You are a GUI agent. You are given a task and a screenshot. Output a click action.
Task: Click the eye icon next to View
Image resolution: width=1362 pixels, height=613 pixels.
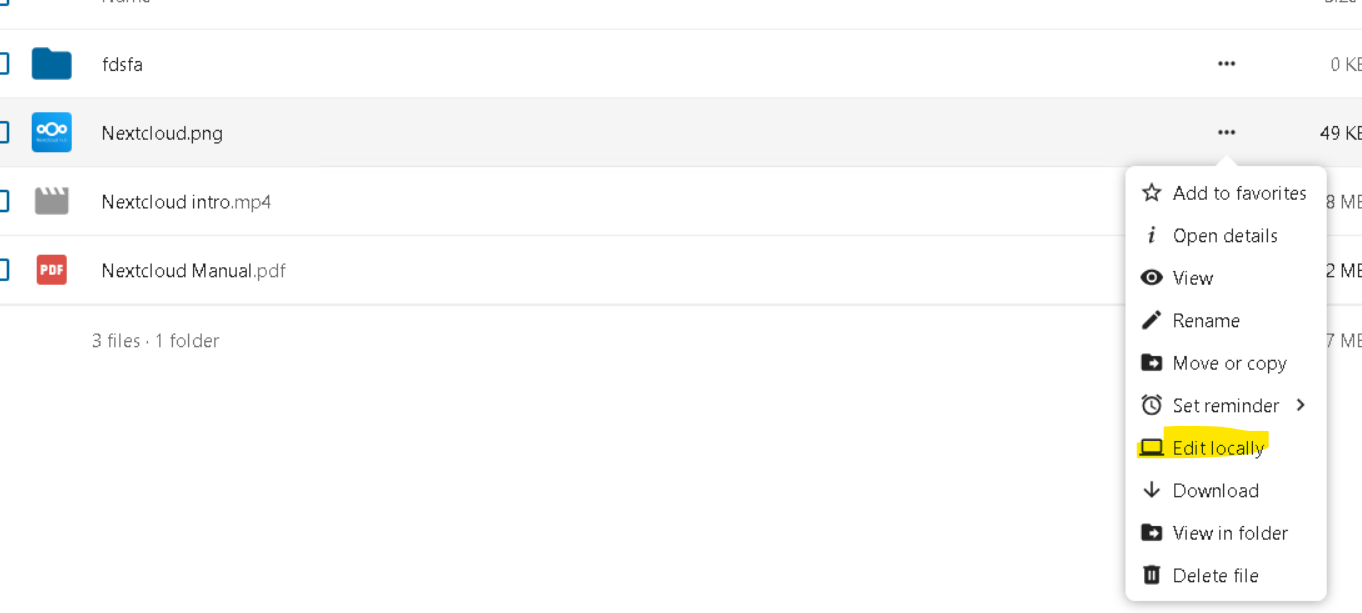pyautogui.click(x=1152, y=278)
